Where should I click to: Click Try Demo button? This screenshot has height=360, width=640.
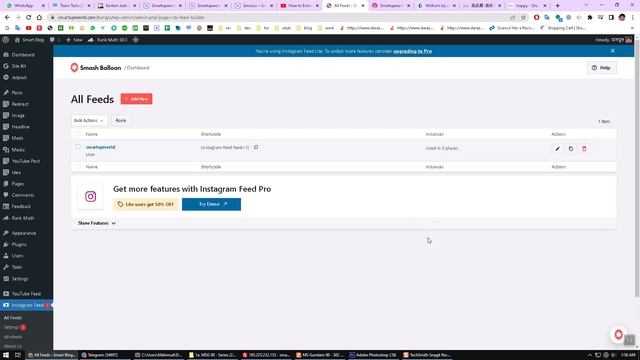pyautogui.click(x=211, y=204)
